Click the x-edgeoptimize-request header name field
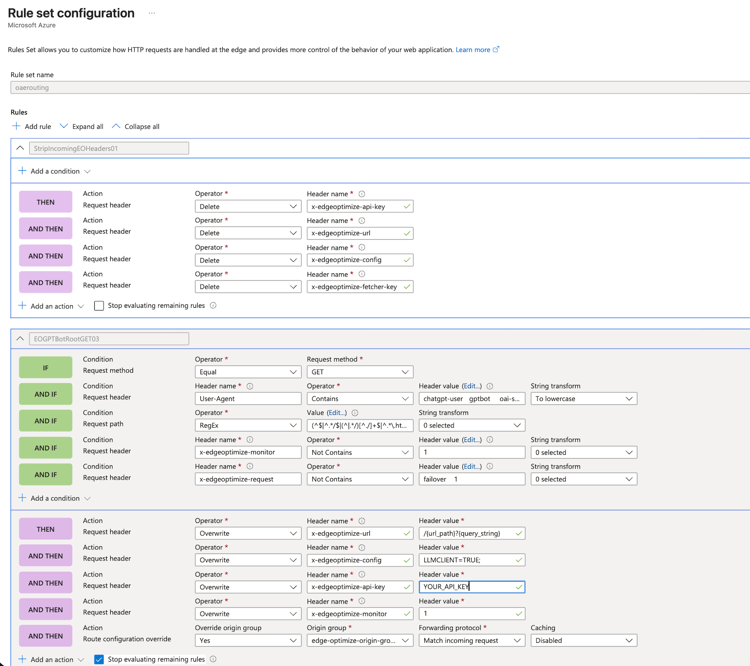Screen dimensions: 750x666 click(248, 479)
